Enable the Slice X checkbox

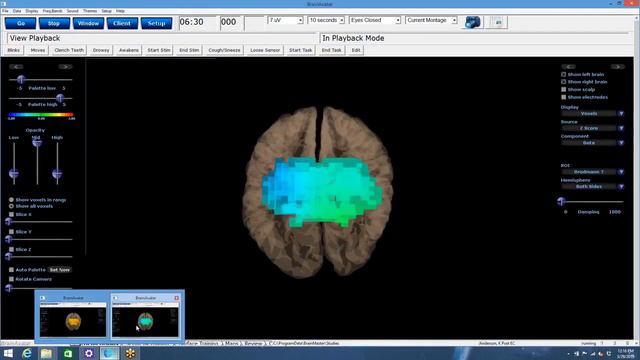(x=11, y=214)
